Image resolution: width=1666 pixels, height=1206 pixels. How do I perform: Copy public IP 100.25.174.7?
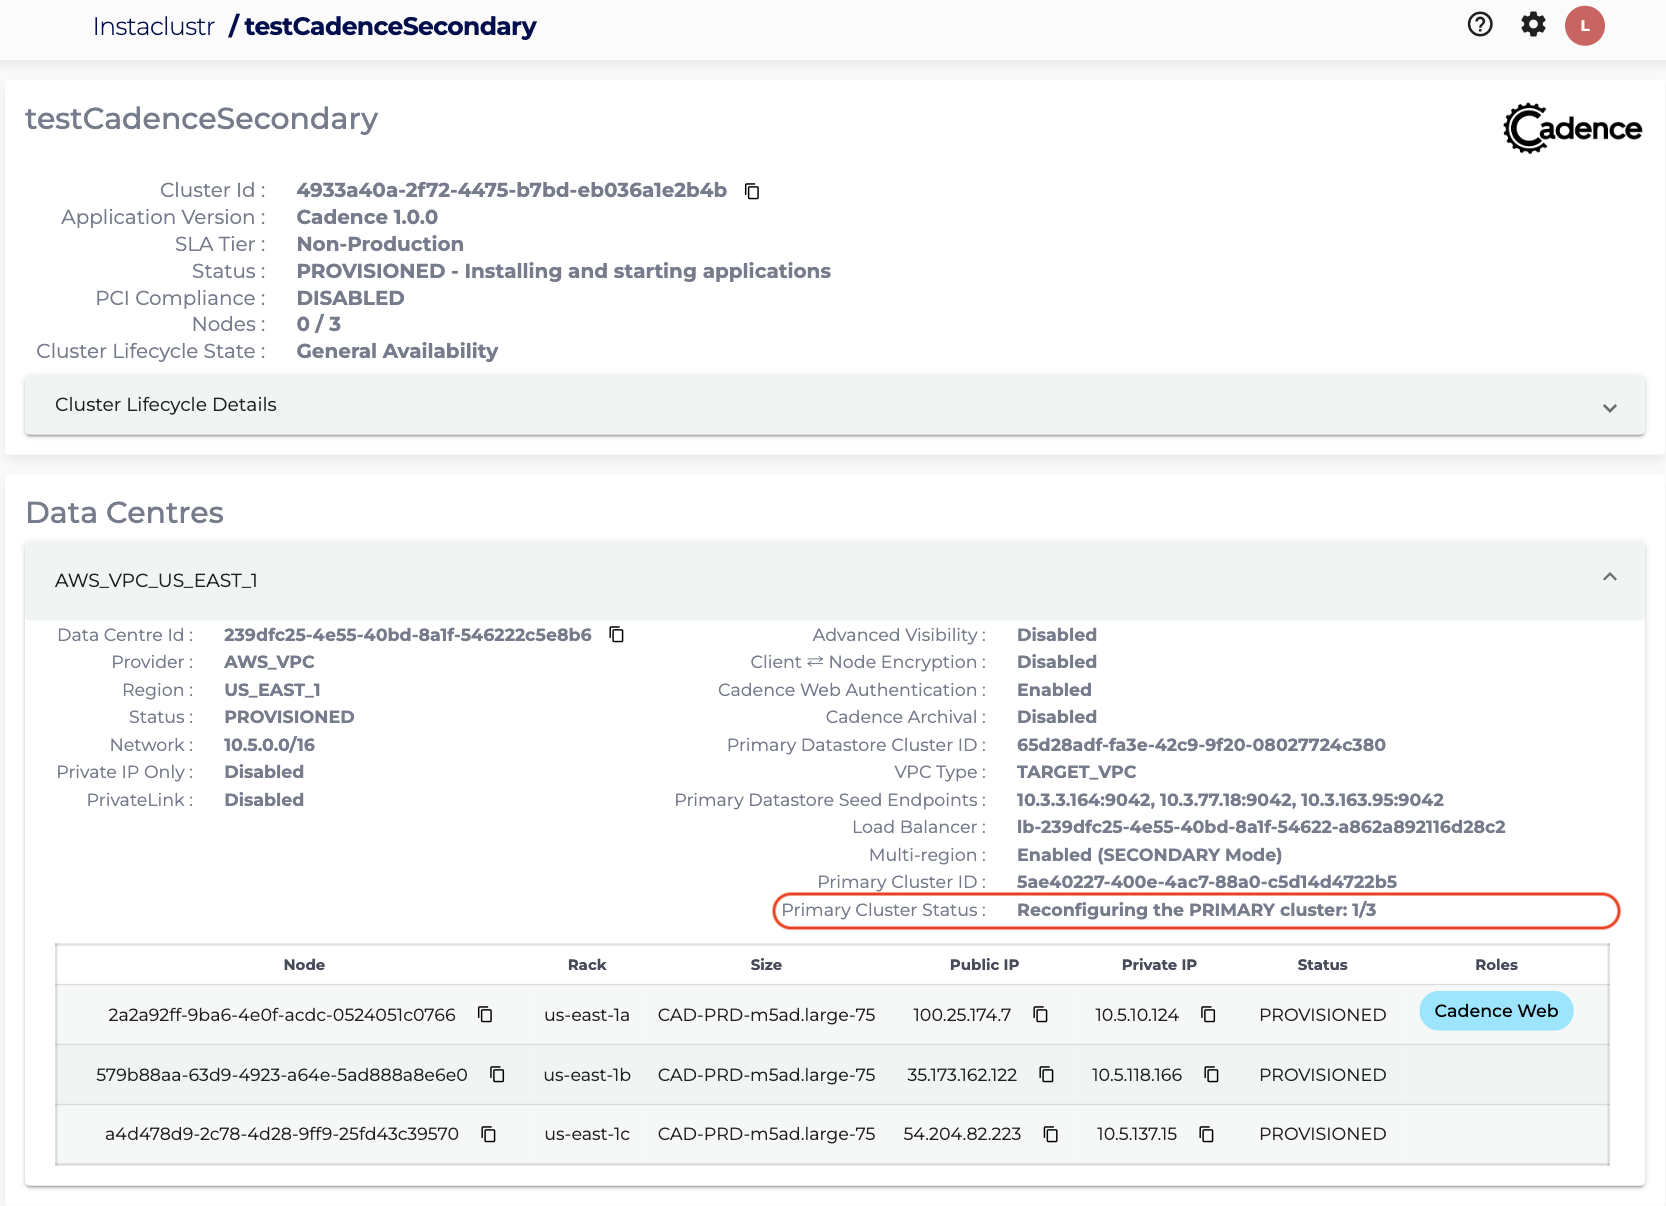[x=1040, y=1015]
